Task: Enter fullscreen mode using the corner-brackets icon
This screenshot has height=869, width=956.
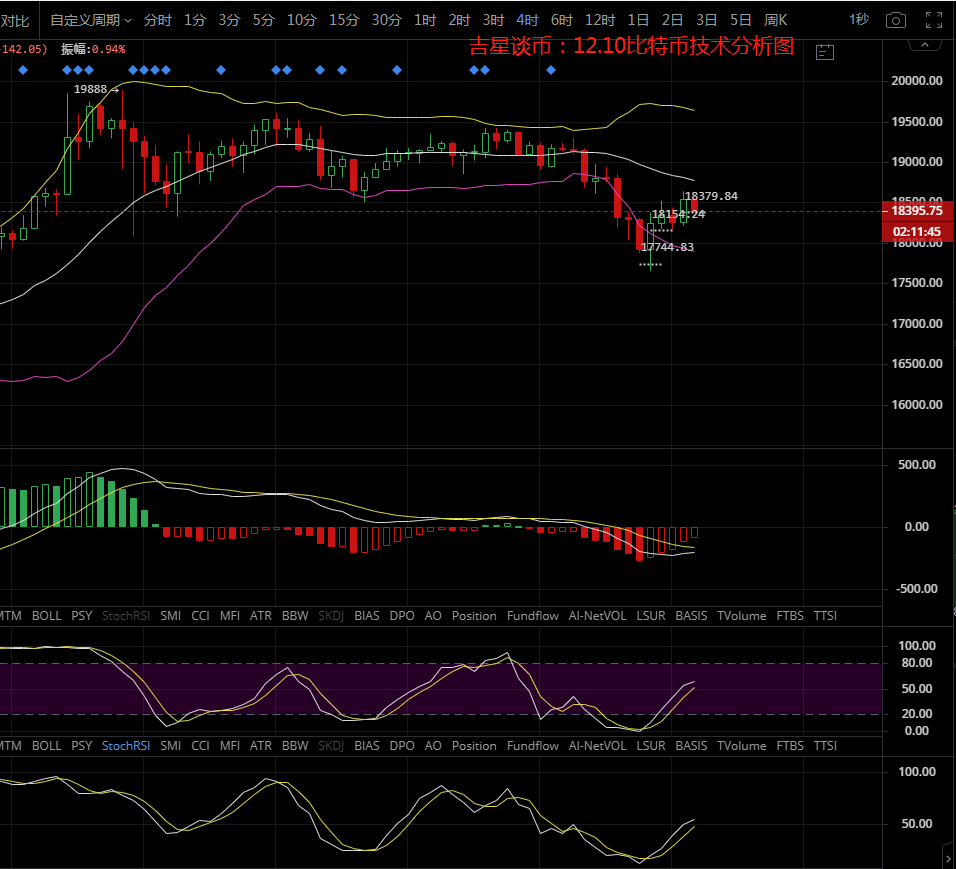Action: point(934,20)
